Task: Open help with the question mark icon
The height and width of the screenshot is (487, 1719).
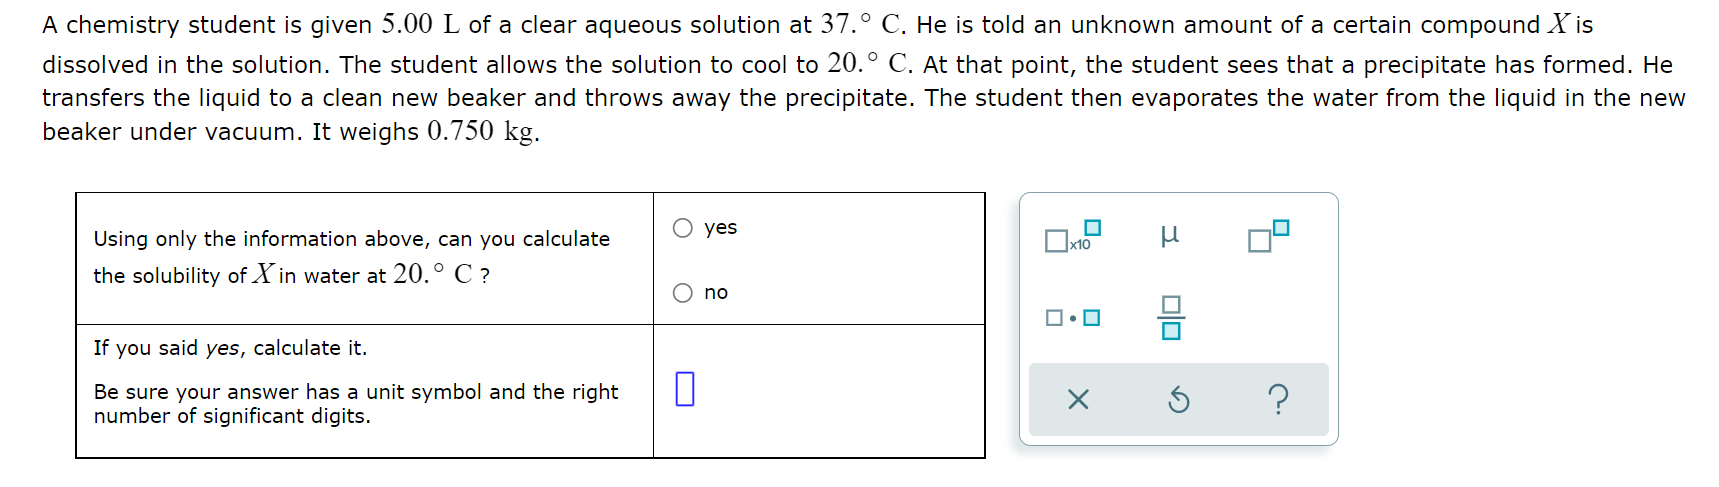Action: [1278, 400]
